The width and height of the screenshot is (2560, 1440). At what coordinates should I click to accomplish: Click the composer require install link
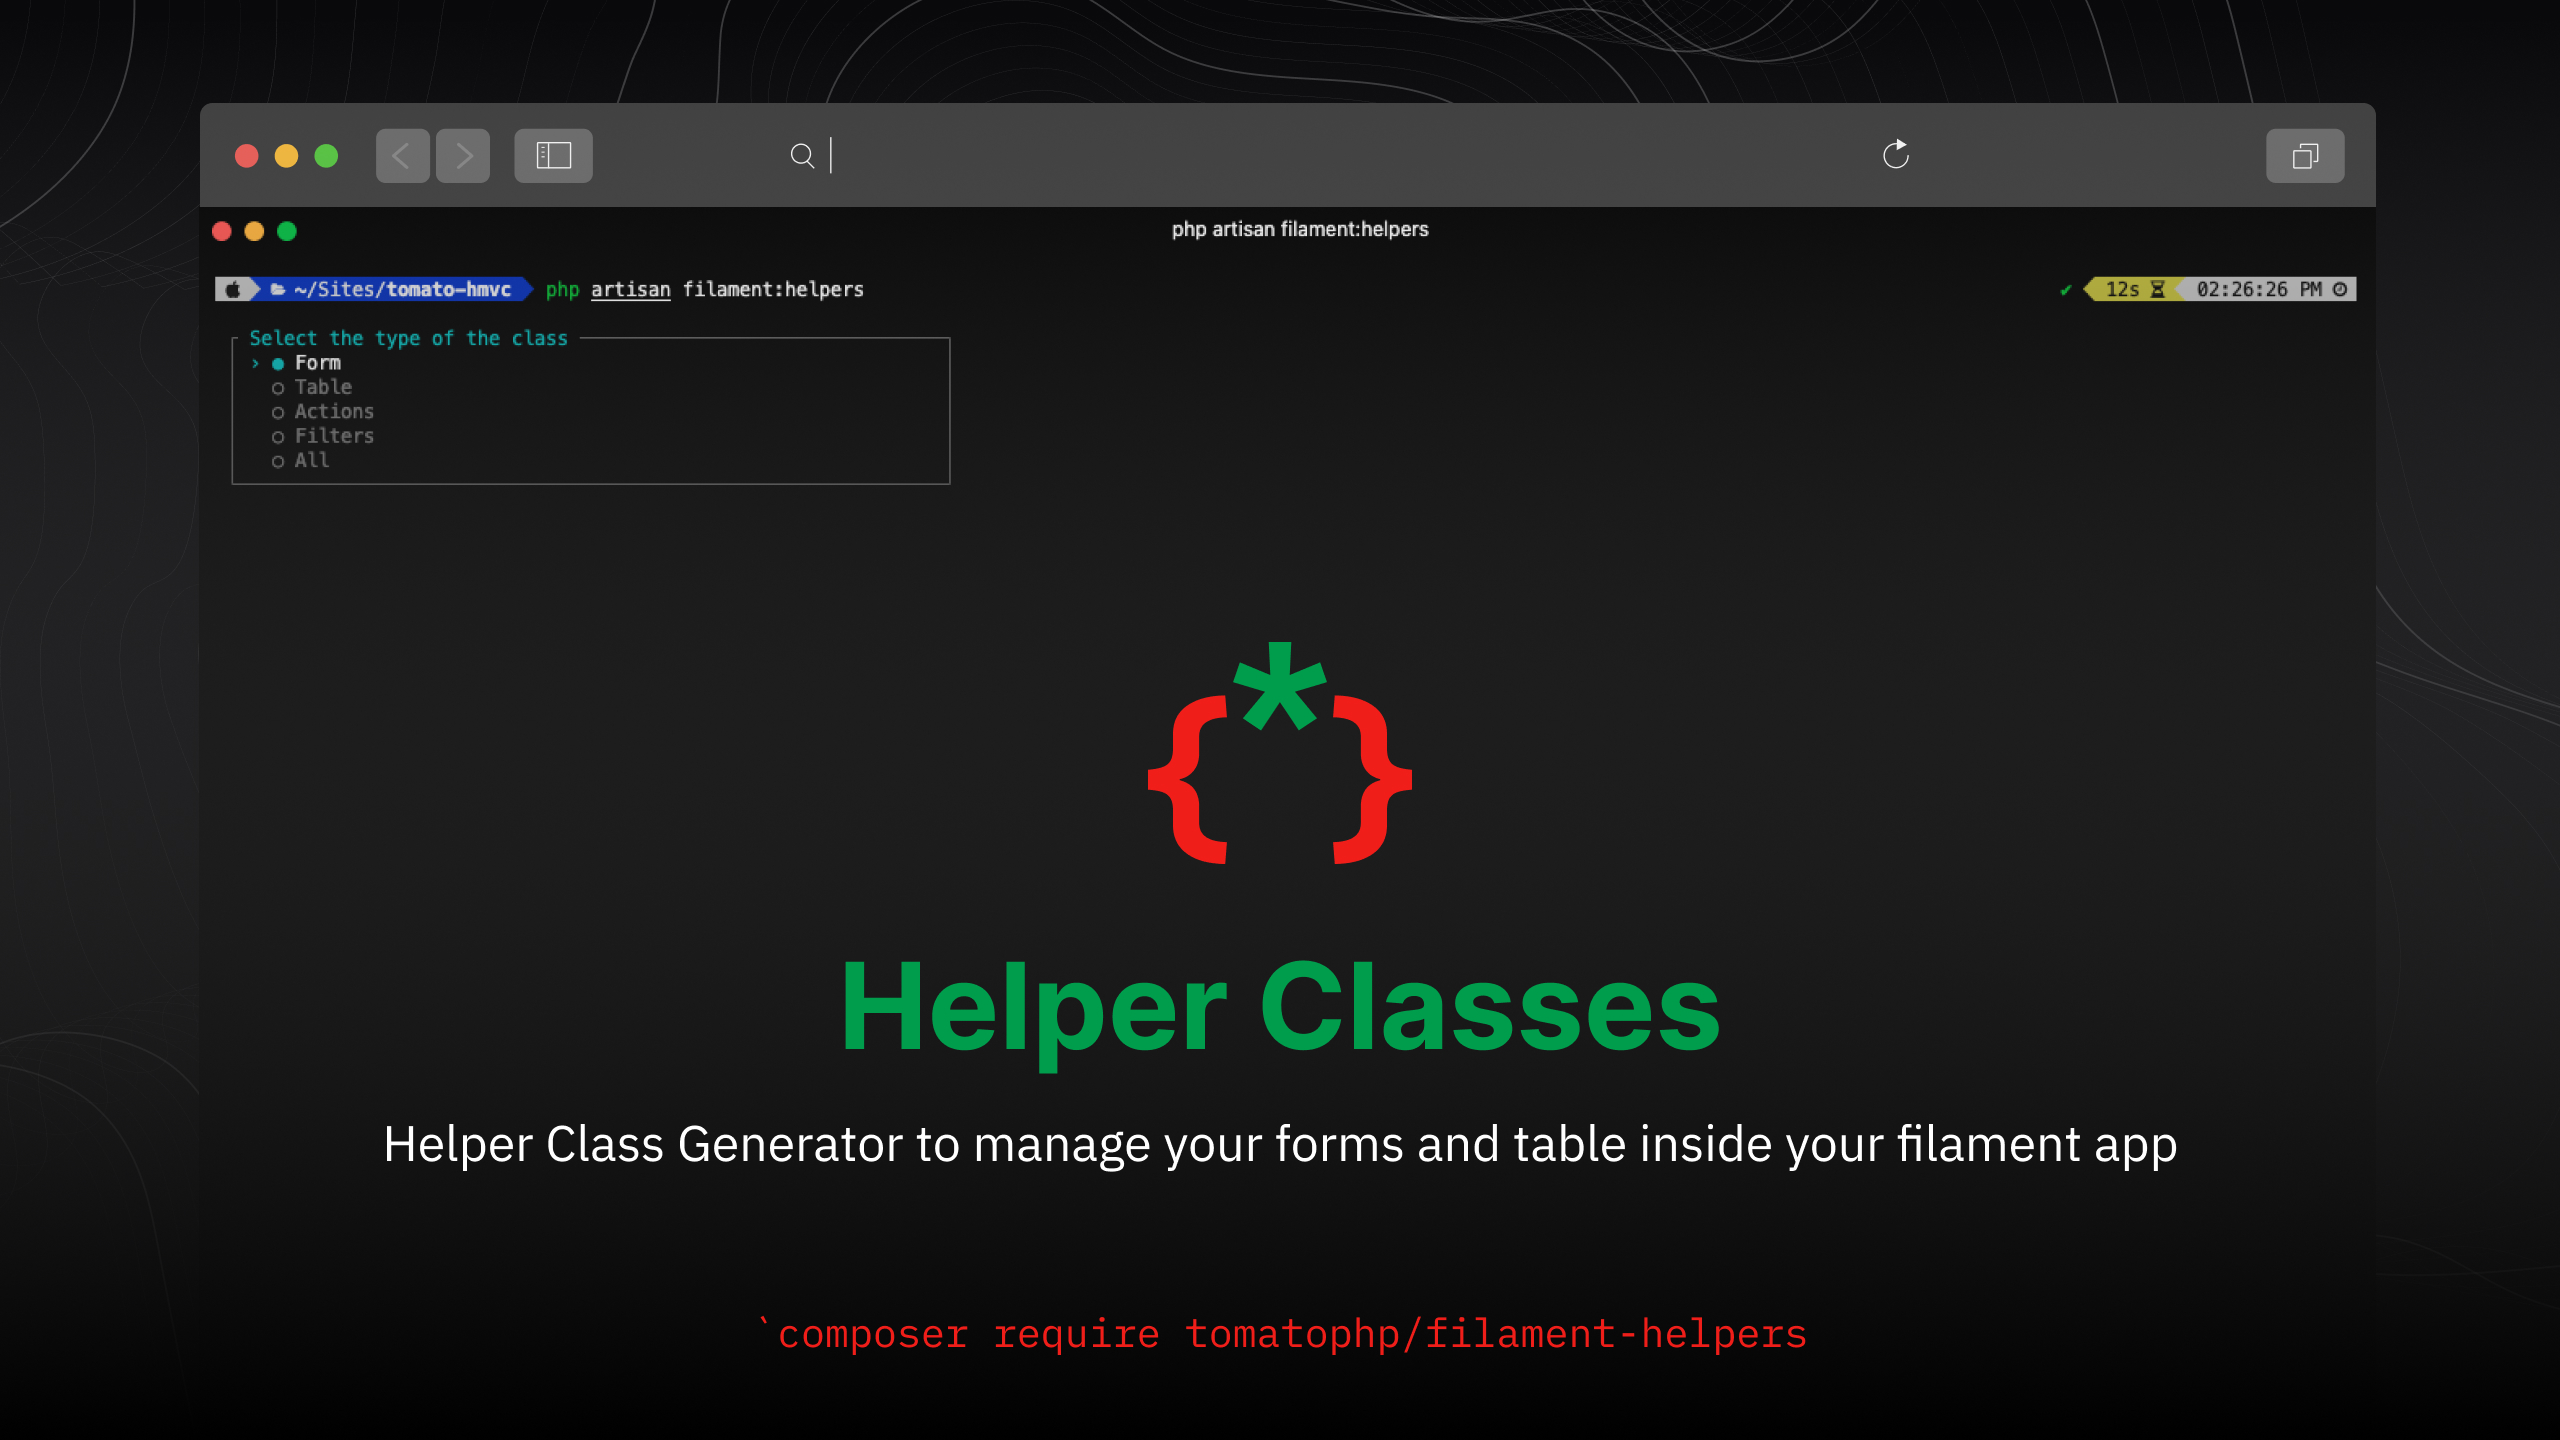click(1280, 1333)
